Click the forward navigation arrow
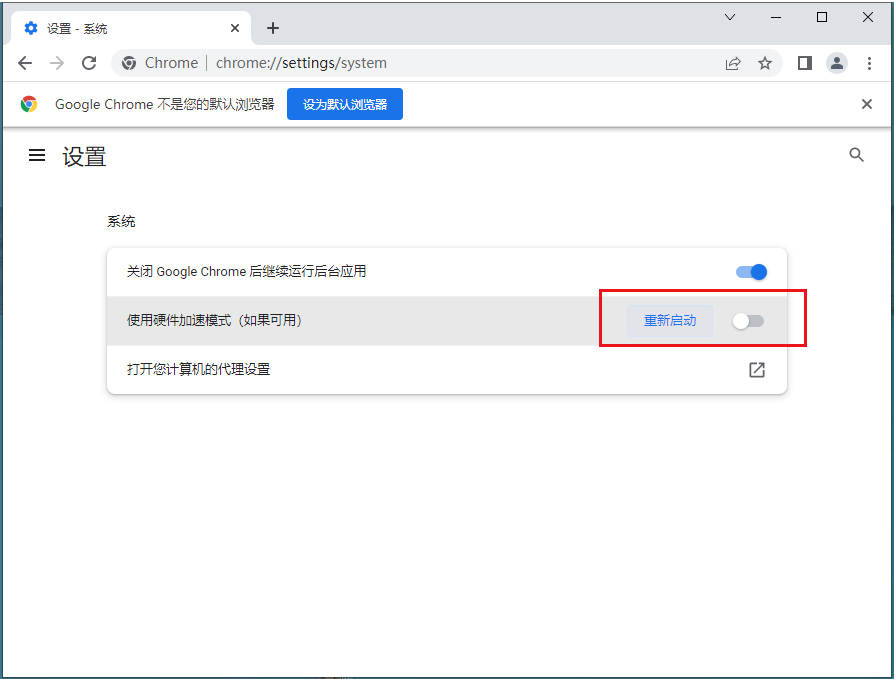Screen dimensions: 894x679 pos(57,63)
